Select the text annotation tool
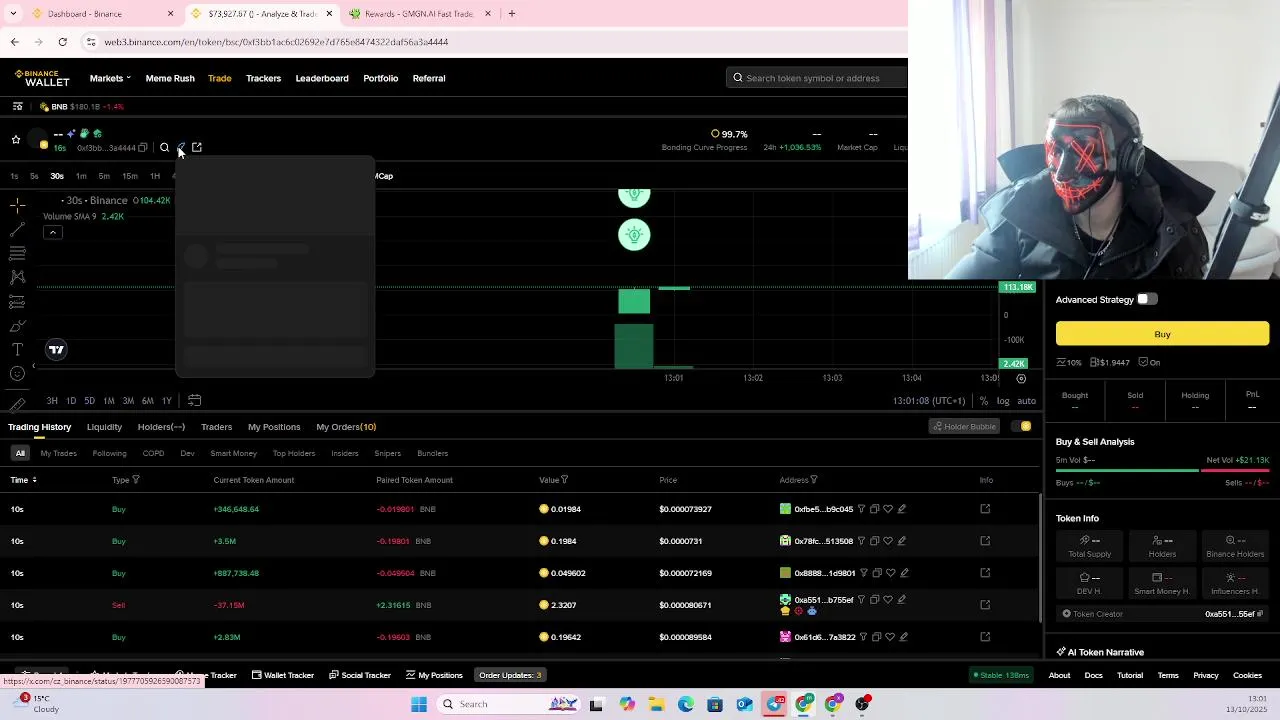 [17, 349]
